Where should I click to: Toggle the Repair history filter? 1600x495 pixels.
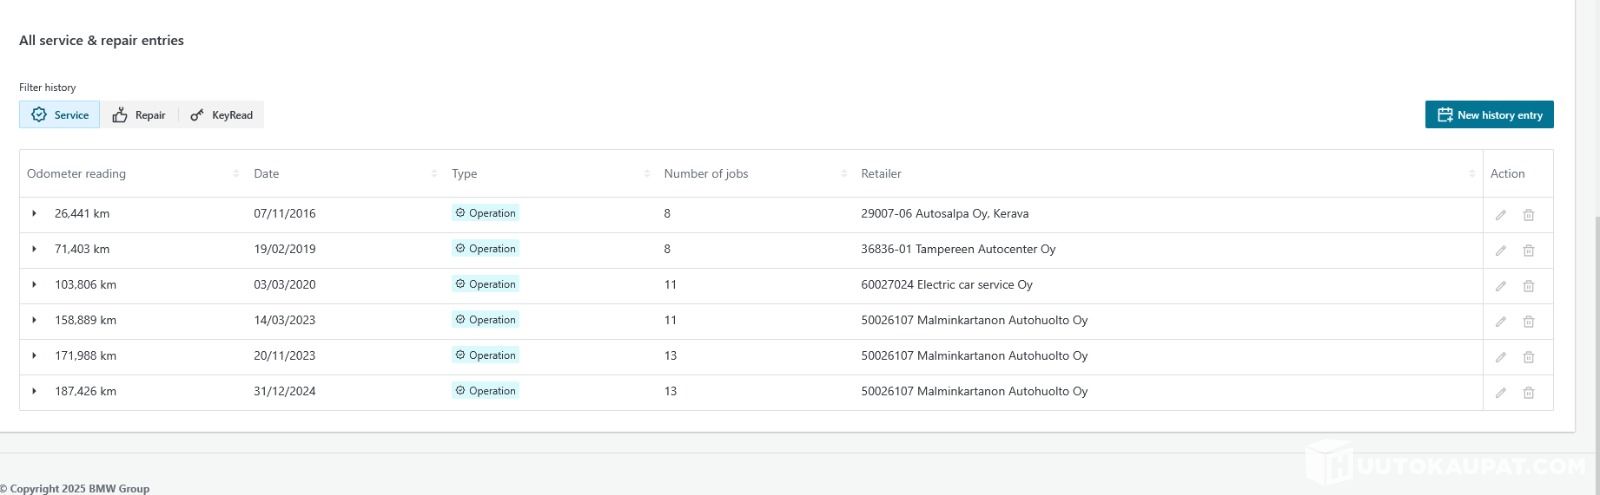point(139,115)
